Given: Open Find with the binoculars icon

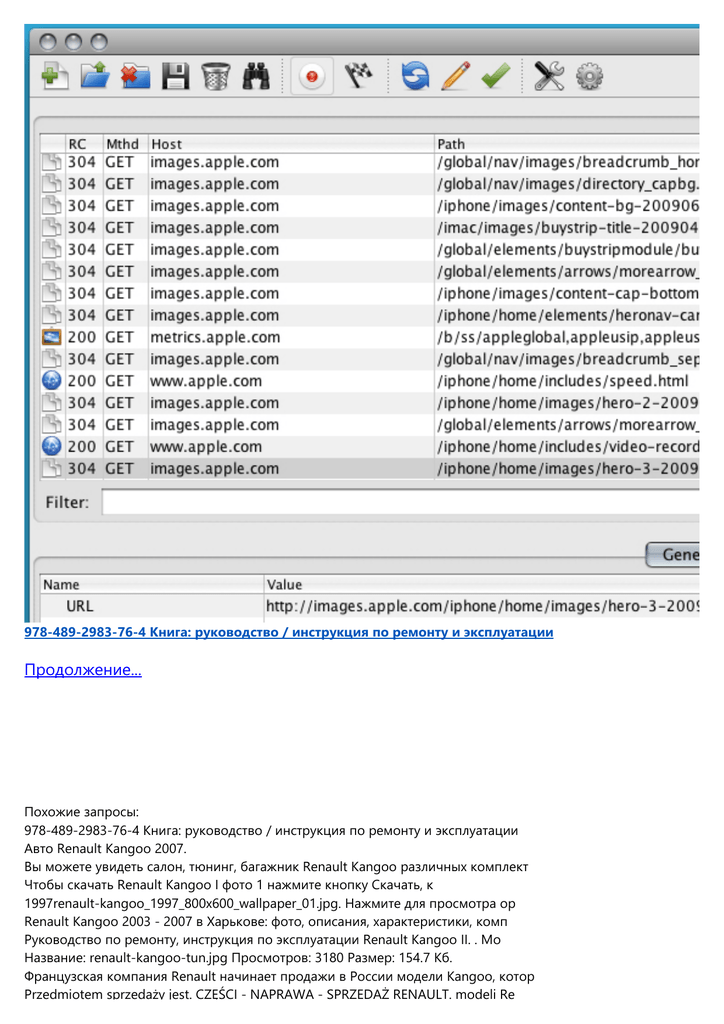Looking at the screenshot, I should (256, 76).
